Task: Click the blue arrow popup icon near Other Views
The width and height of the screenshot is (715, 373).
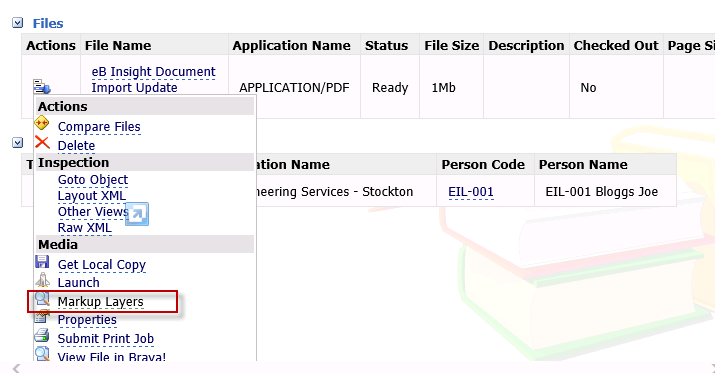Action: (x=137, y=214)
